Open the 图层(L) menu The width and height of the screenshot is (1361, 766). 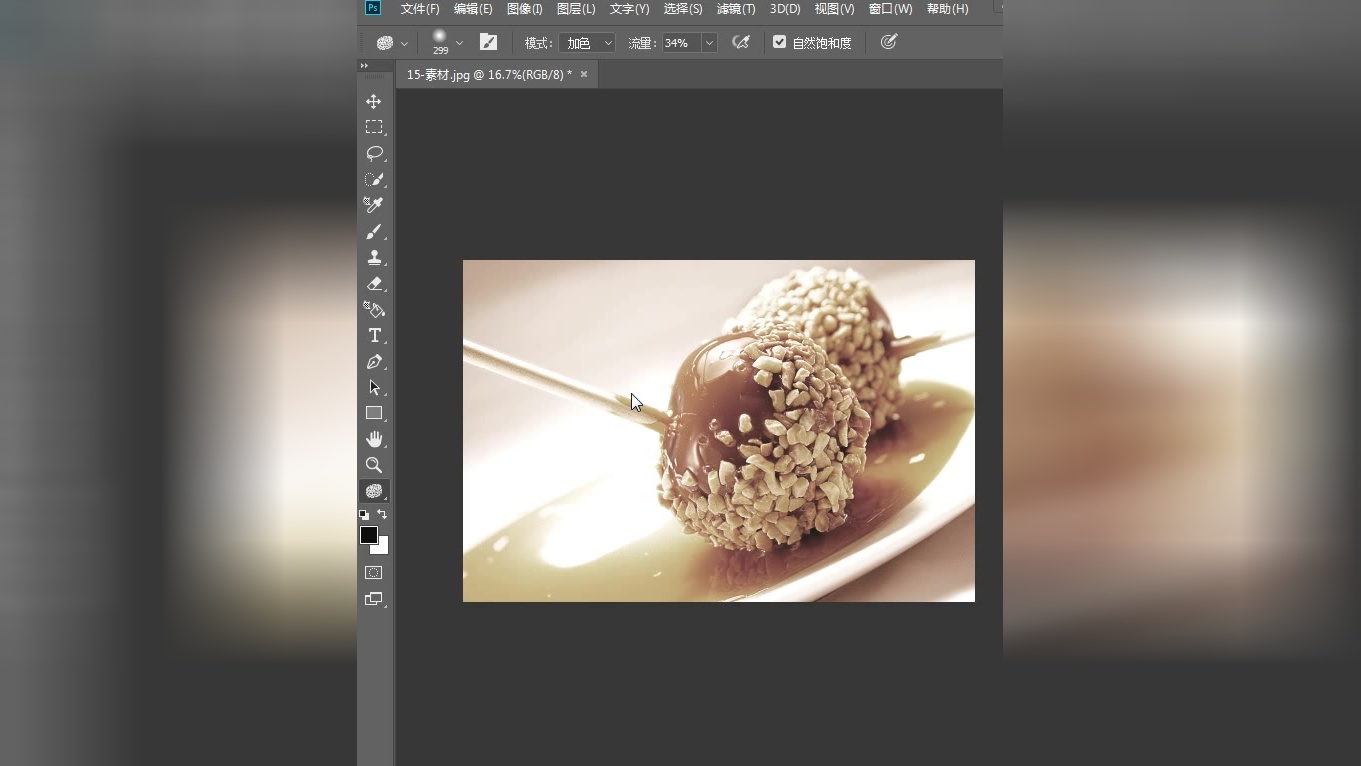coord(576,9)
